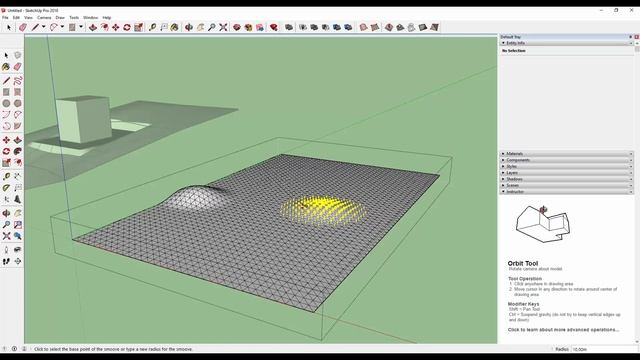
Task: Select the Sandbox Smoove tool
Action: click(x=389, y=27)
